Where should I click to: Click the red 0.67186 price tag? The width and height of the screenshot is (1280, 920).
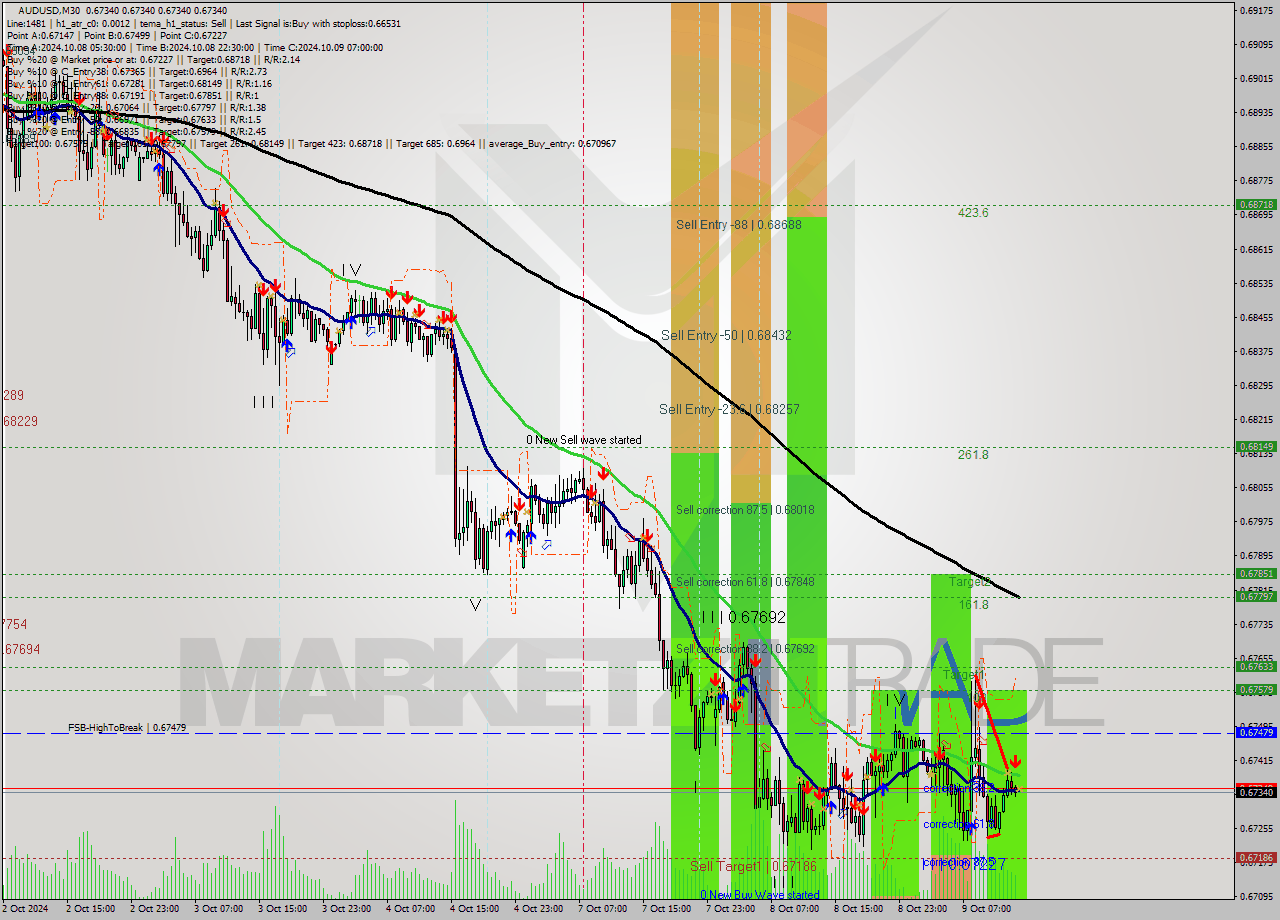1256,857
